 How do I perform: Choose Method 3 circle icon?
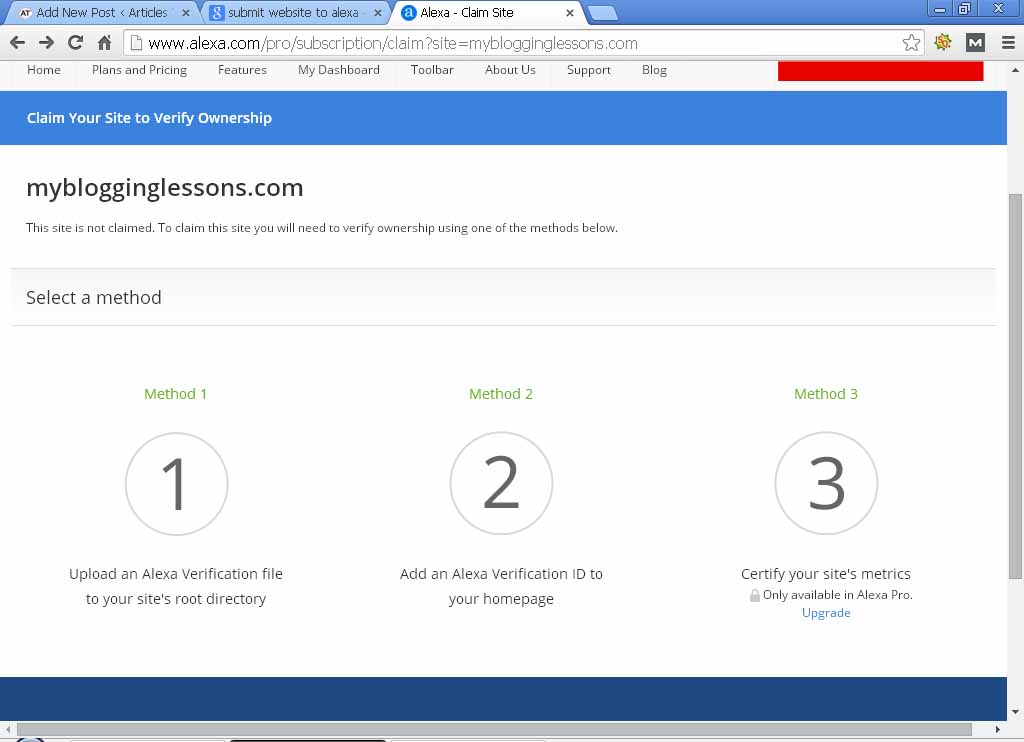coord(826,483)
